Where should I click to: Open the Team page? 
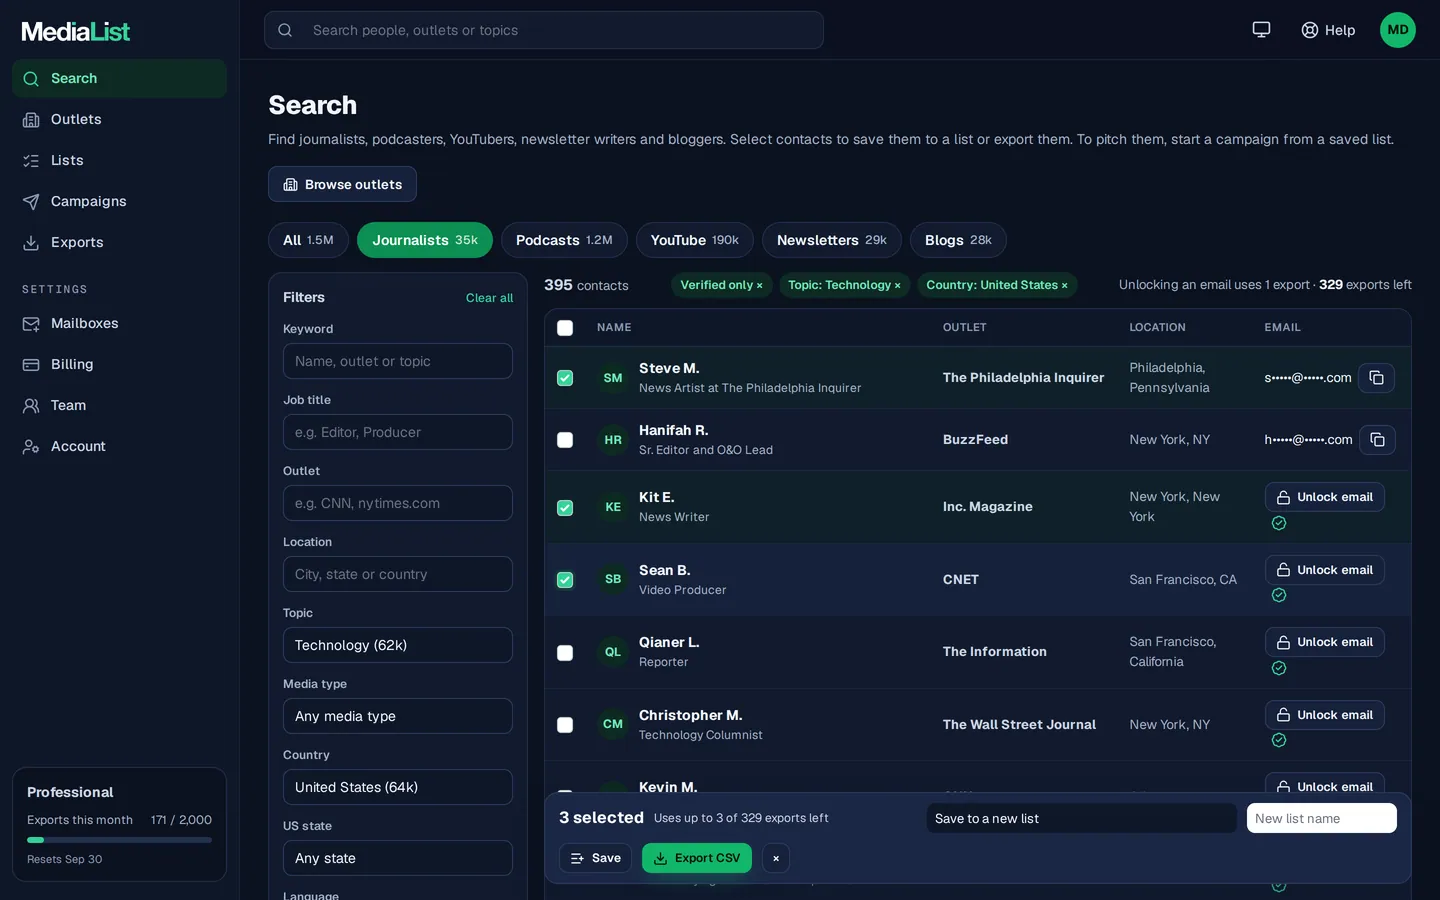(x=119, y=405)
